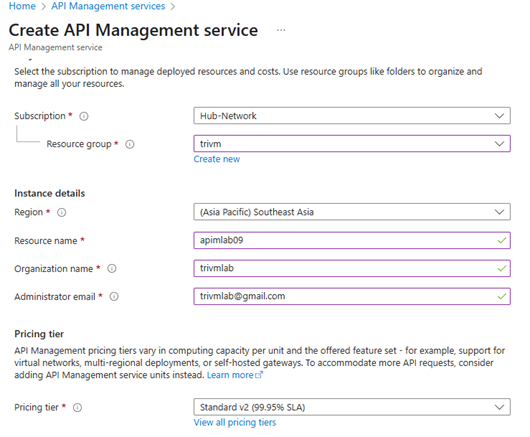The width and height of the screenshot is (530, 437).
Task: Click the API Management service subtitle
Action: [x=55, y=47]
